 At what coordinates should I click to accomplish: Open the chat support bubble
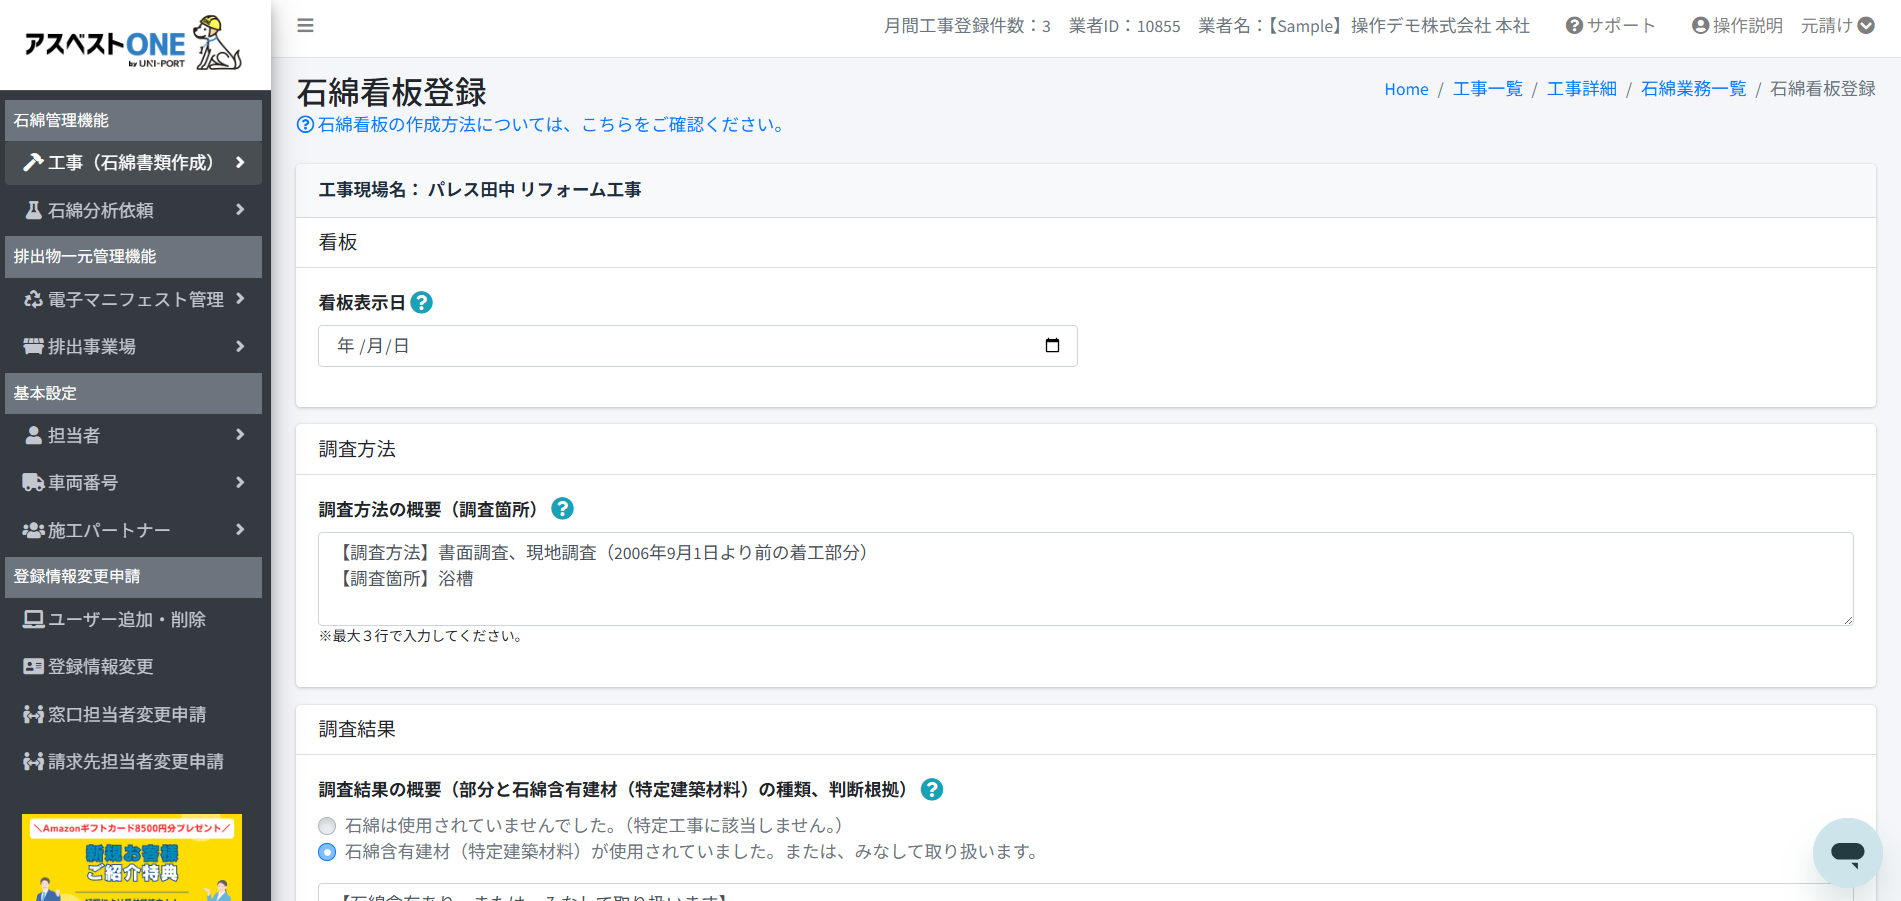[1847, 852]
